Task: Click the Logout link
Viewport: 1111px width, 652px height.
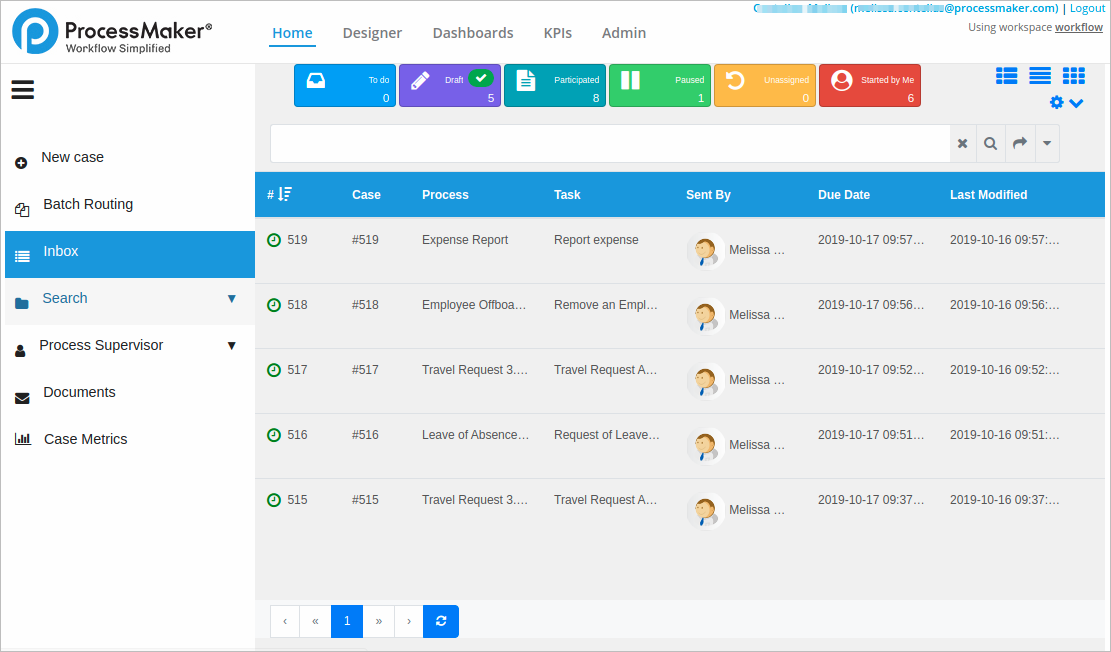Action: pos(1087,8)
